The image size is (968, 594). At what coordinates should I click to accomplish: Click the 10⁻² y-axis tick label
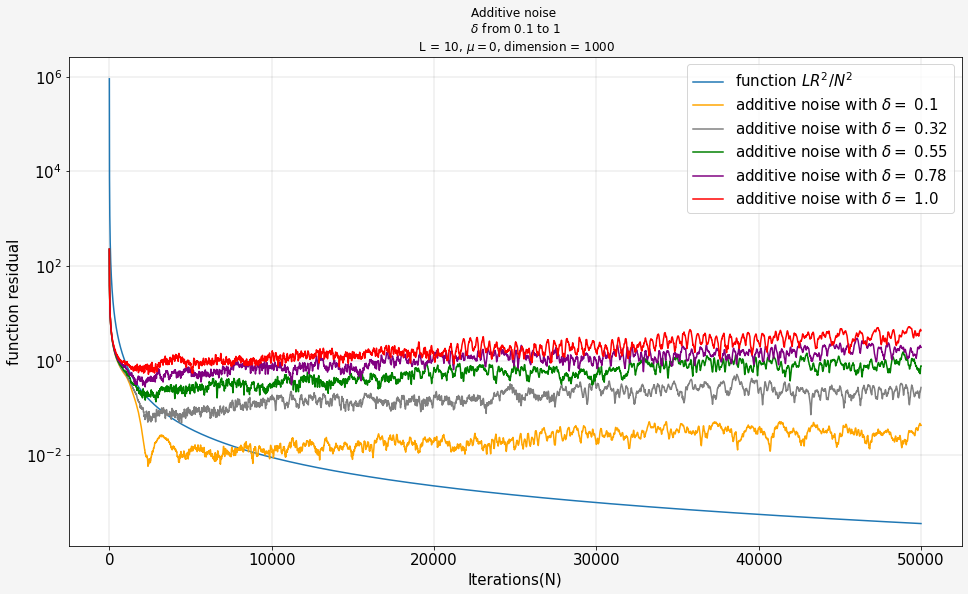45,455
